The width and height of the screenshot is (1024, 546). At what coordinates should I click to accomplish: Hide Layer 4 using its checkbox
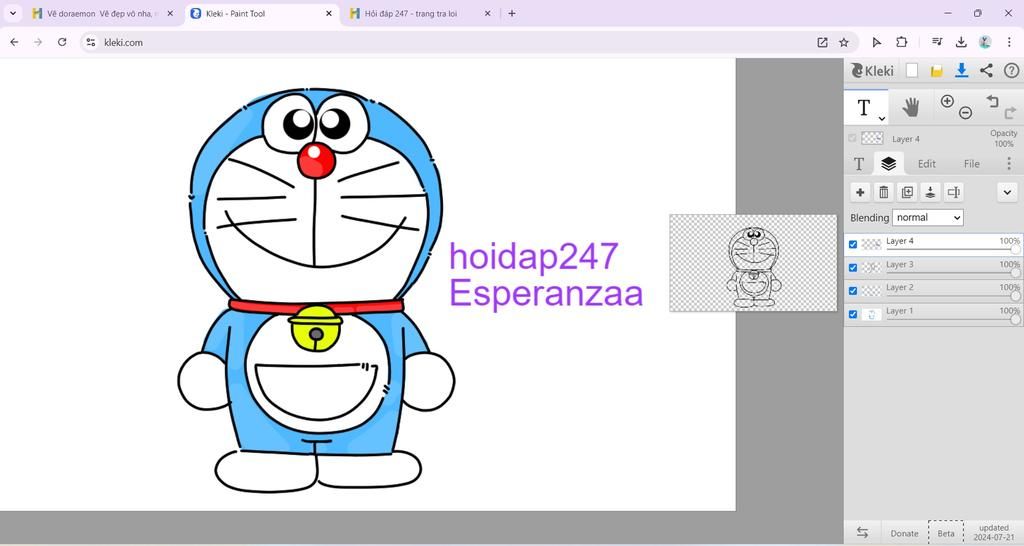click(x=853, y=244)
